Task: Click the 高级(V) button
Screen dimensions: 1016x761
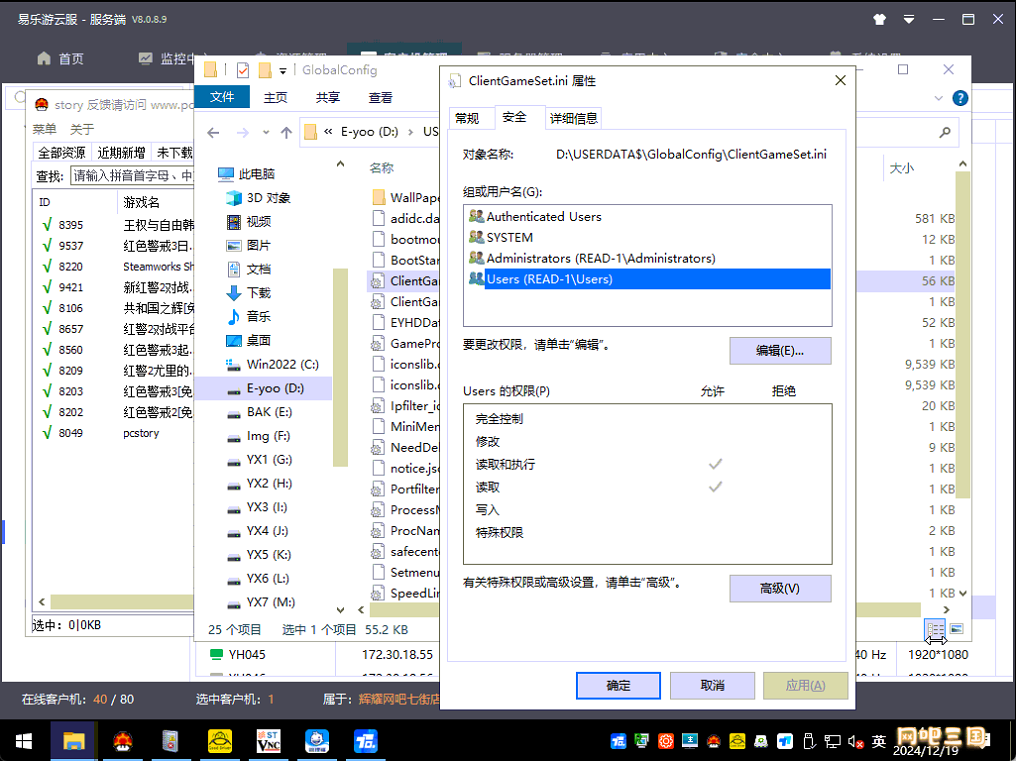Action: [x=780, y=589]
